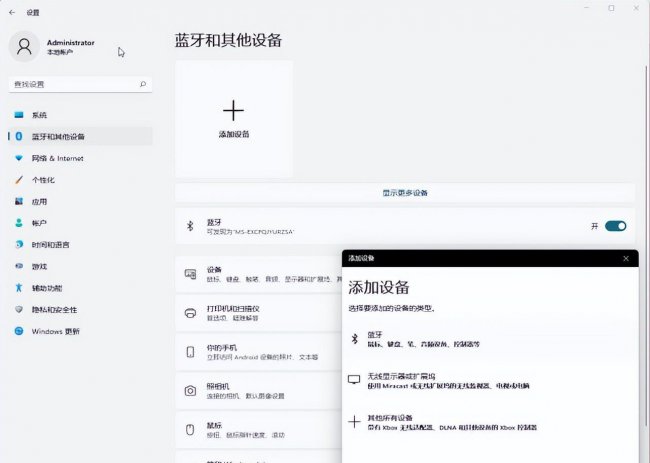The height and width of the screenshot is (463, 650).
Task: Open 应用 settings page
Action: 80,201
